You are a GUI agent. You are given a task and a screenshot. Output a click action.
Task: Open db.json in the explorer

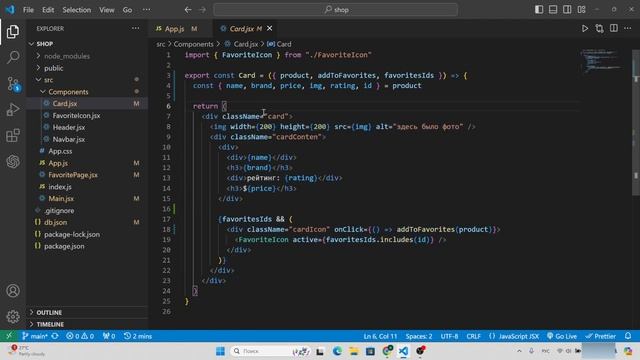coord(56,222)
